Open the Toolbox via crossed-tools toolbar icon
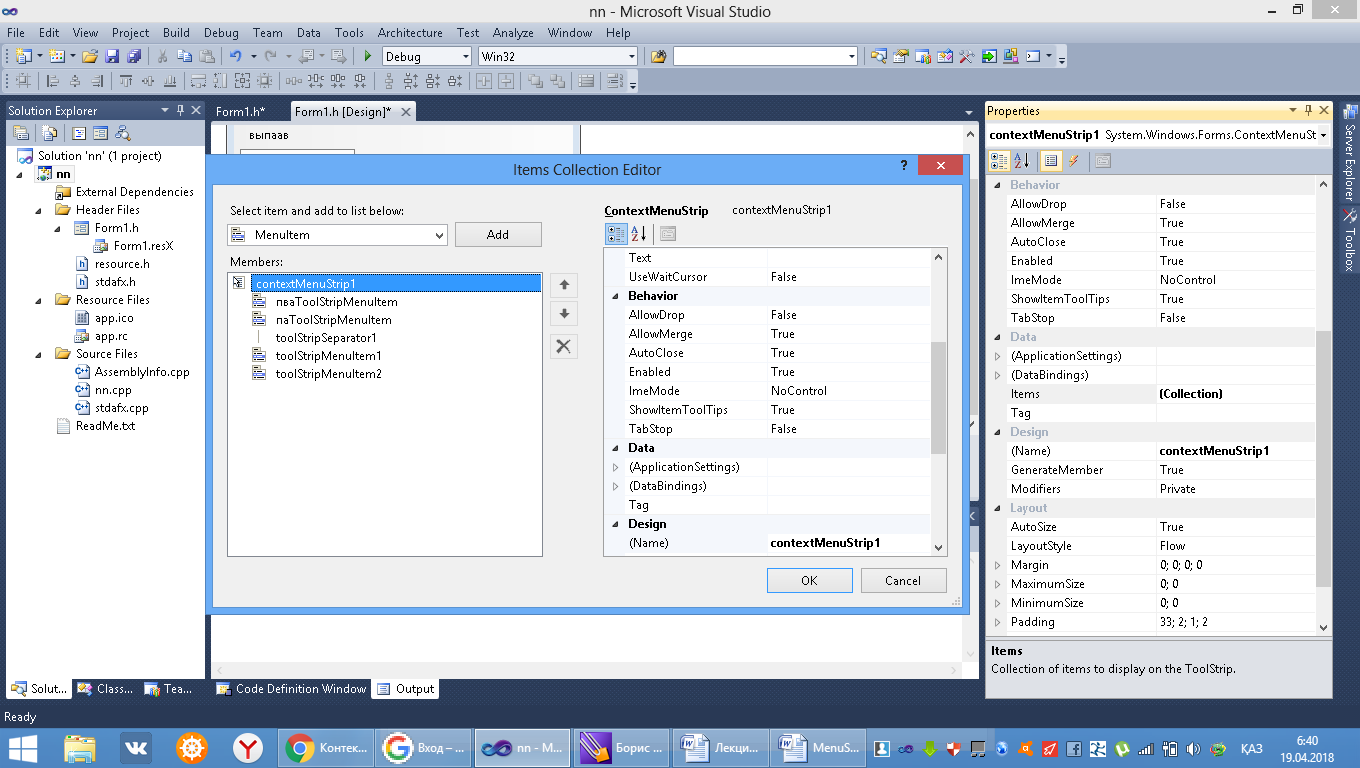 click(x=967, y=57)
